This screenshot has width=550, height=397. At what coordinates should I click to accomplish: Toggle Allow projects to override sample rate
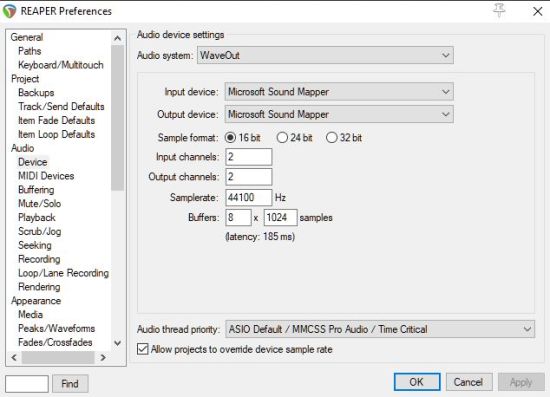click(x=235, y=349)
